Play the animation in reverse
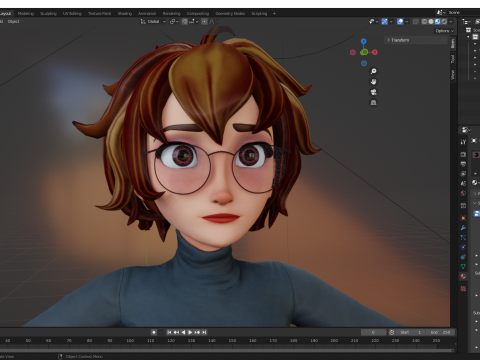The width and height of the screenshot is (480, 360). pos(183,332)
